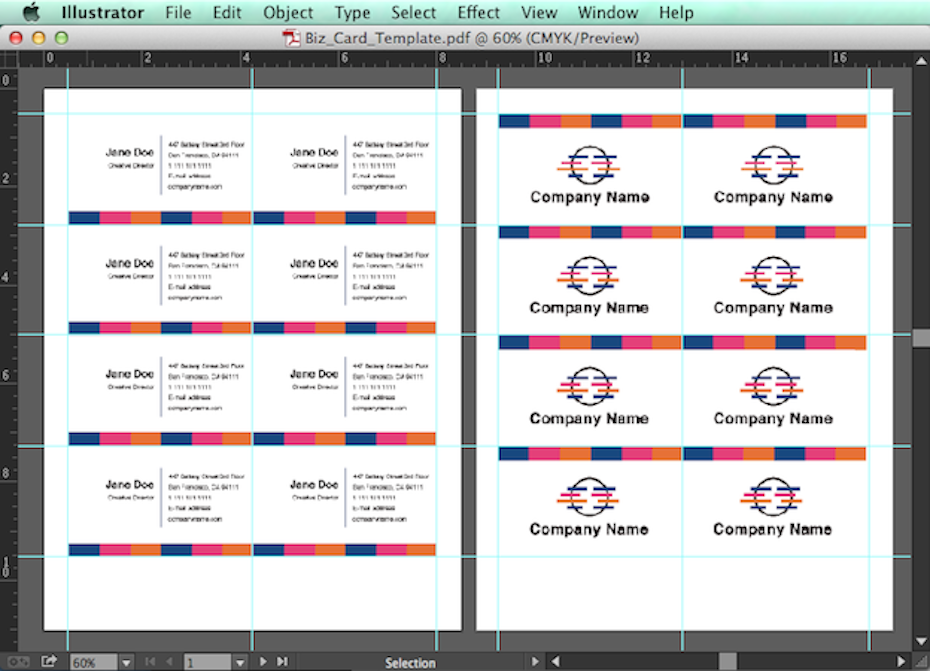
Task: Go to the first artboard
Action: (x=151, y=662)
